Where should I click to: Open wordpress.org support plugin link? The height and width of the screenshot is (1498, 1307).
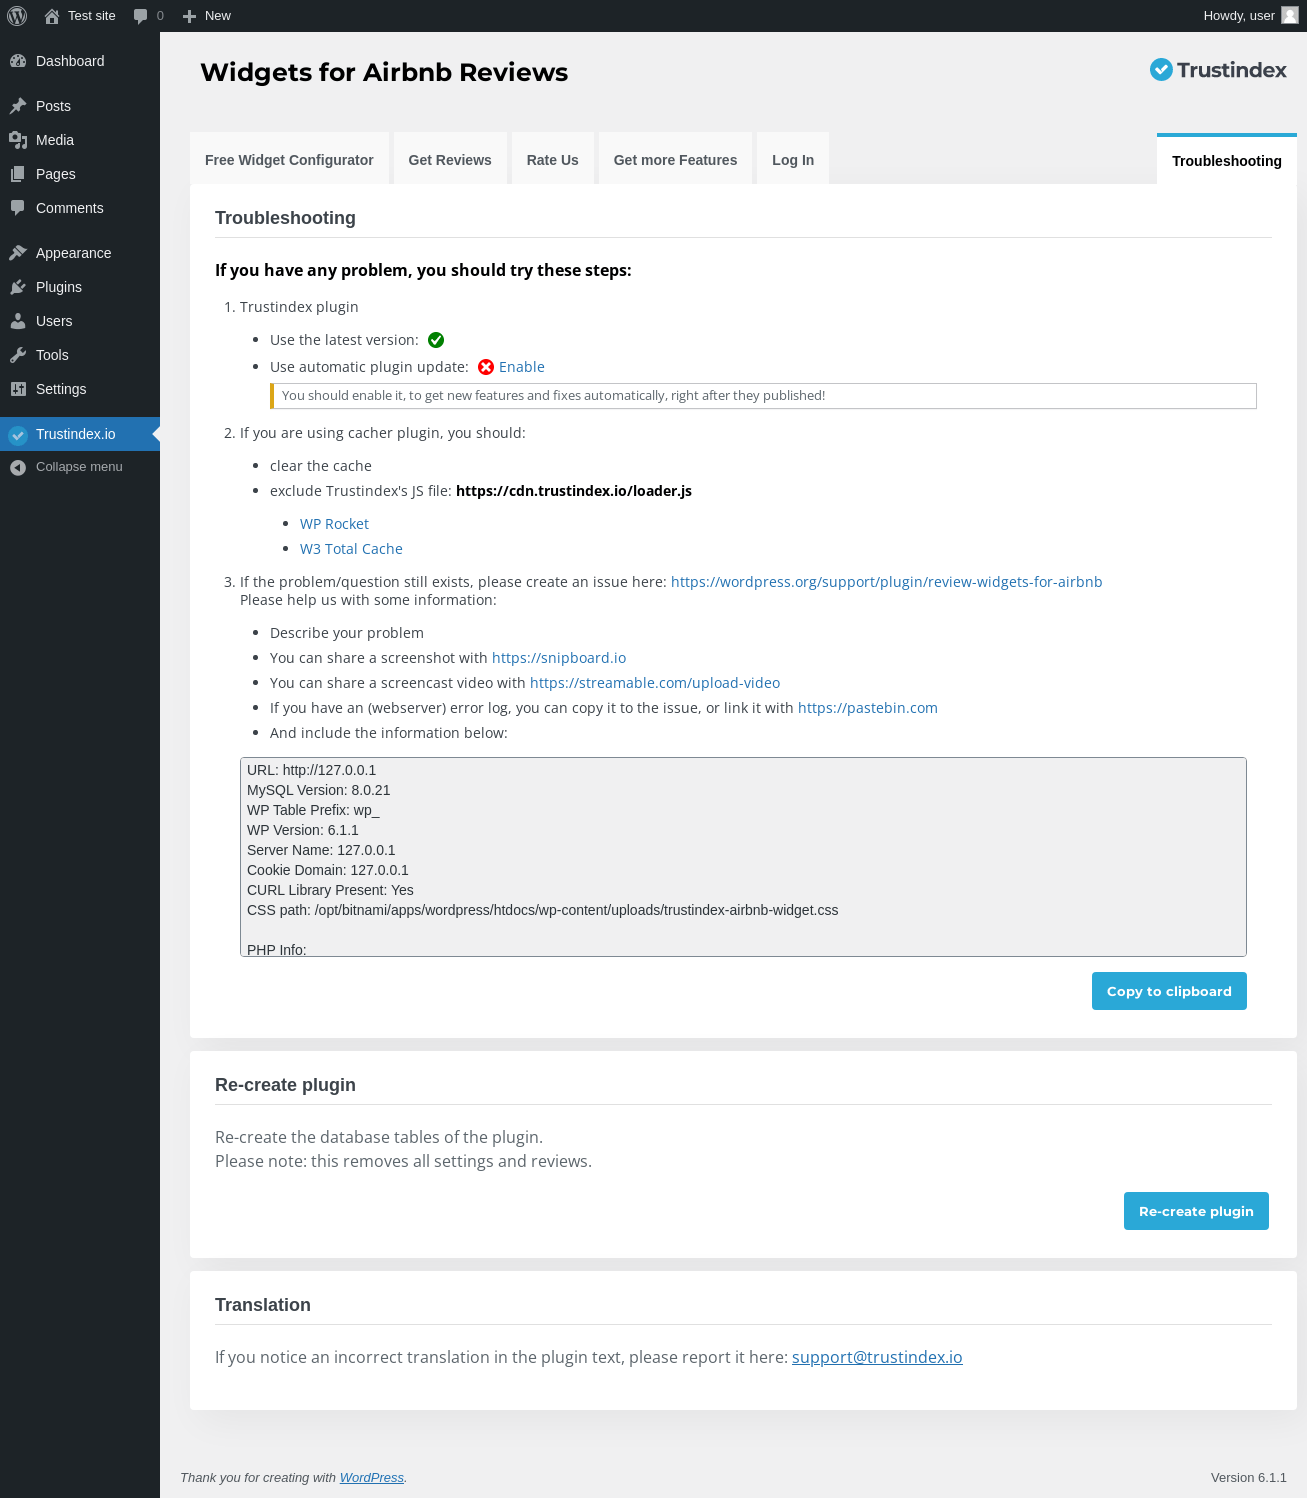pyautogui.click(x=887, y=582)
